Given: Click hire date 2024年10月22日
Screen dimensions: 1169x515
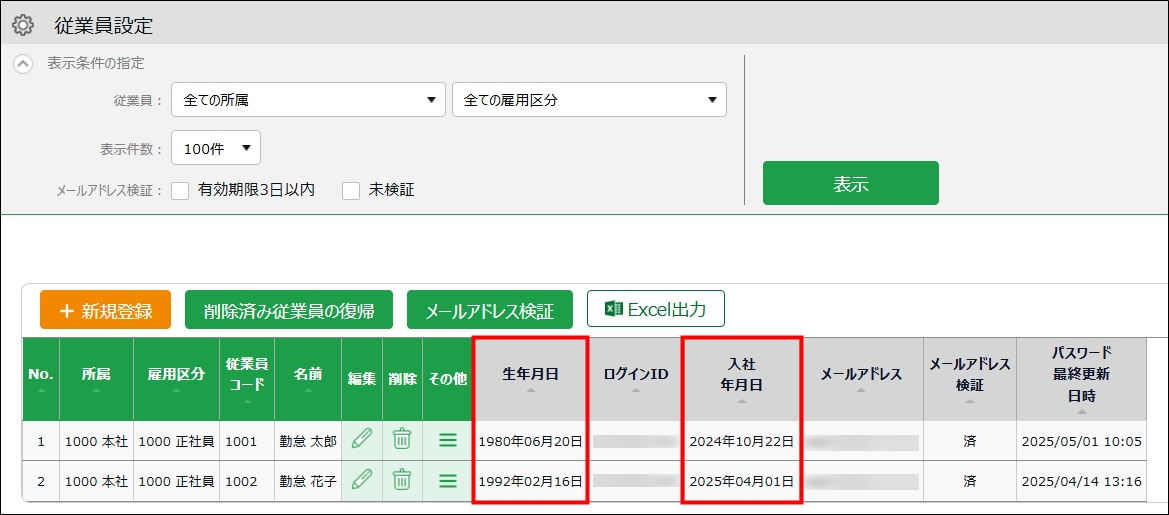Looking at the screenshot, I should [742, 441].
